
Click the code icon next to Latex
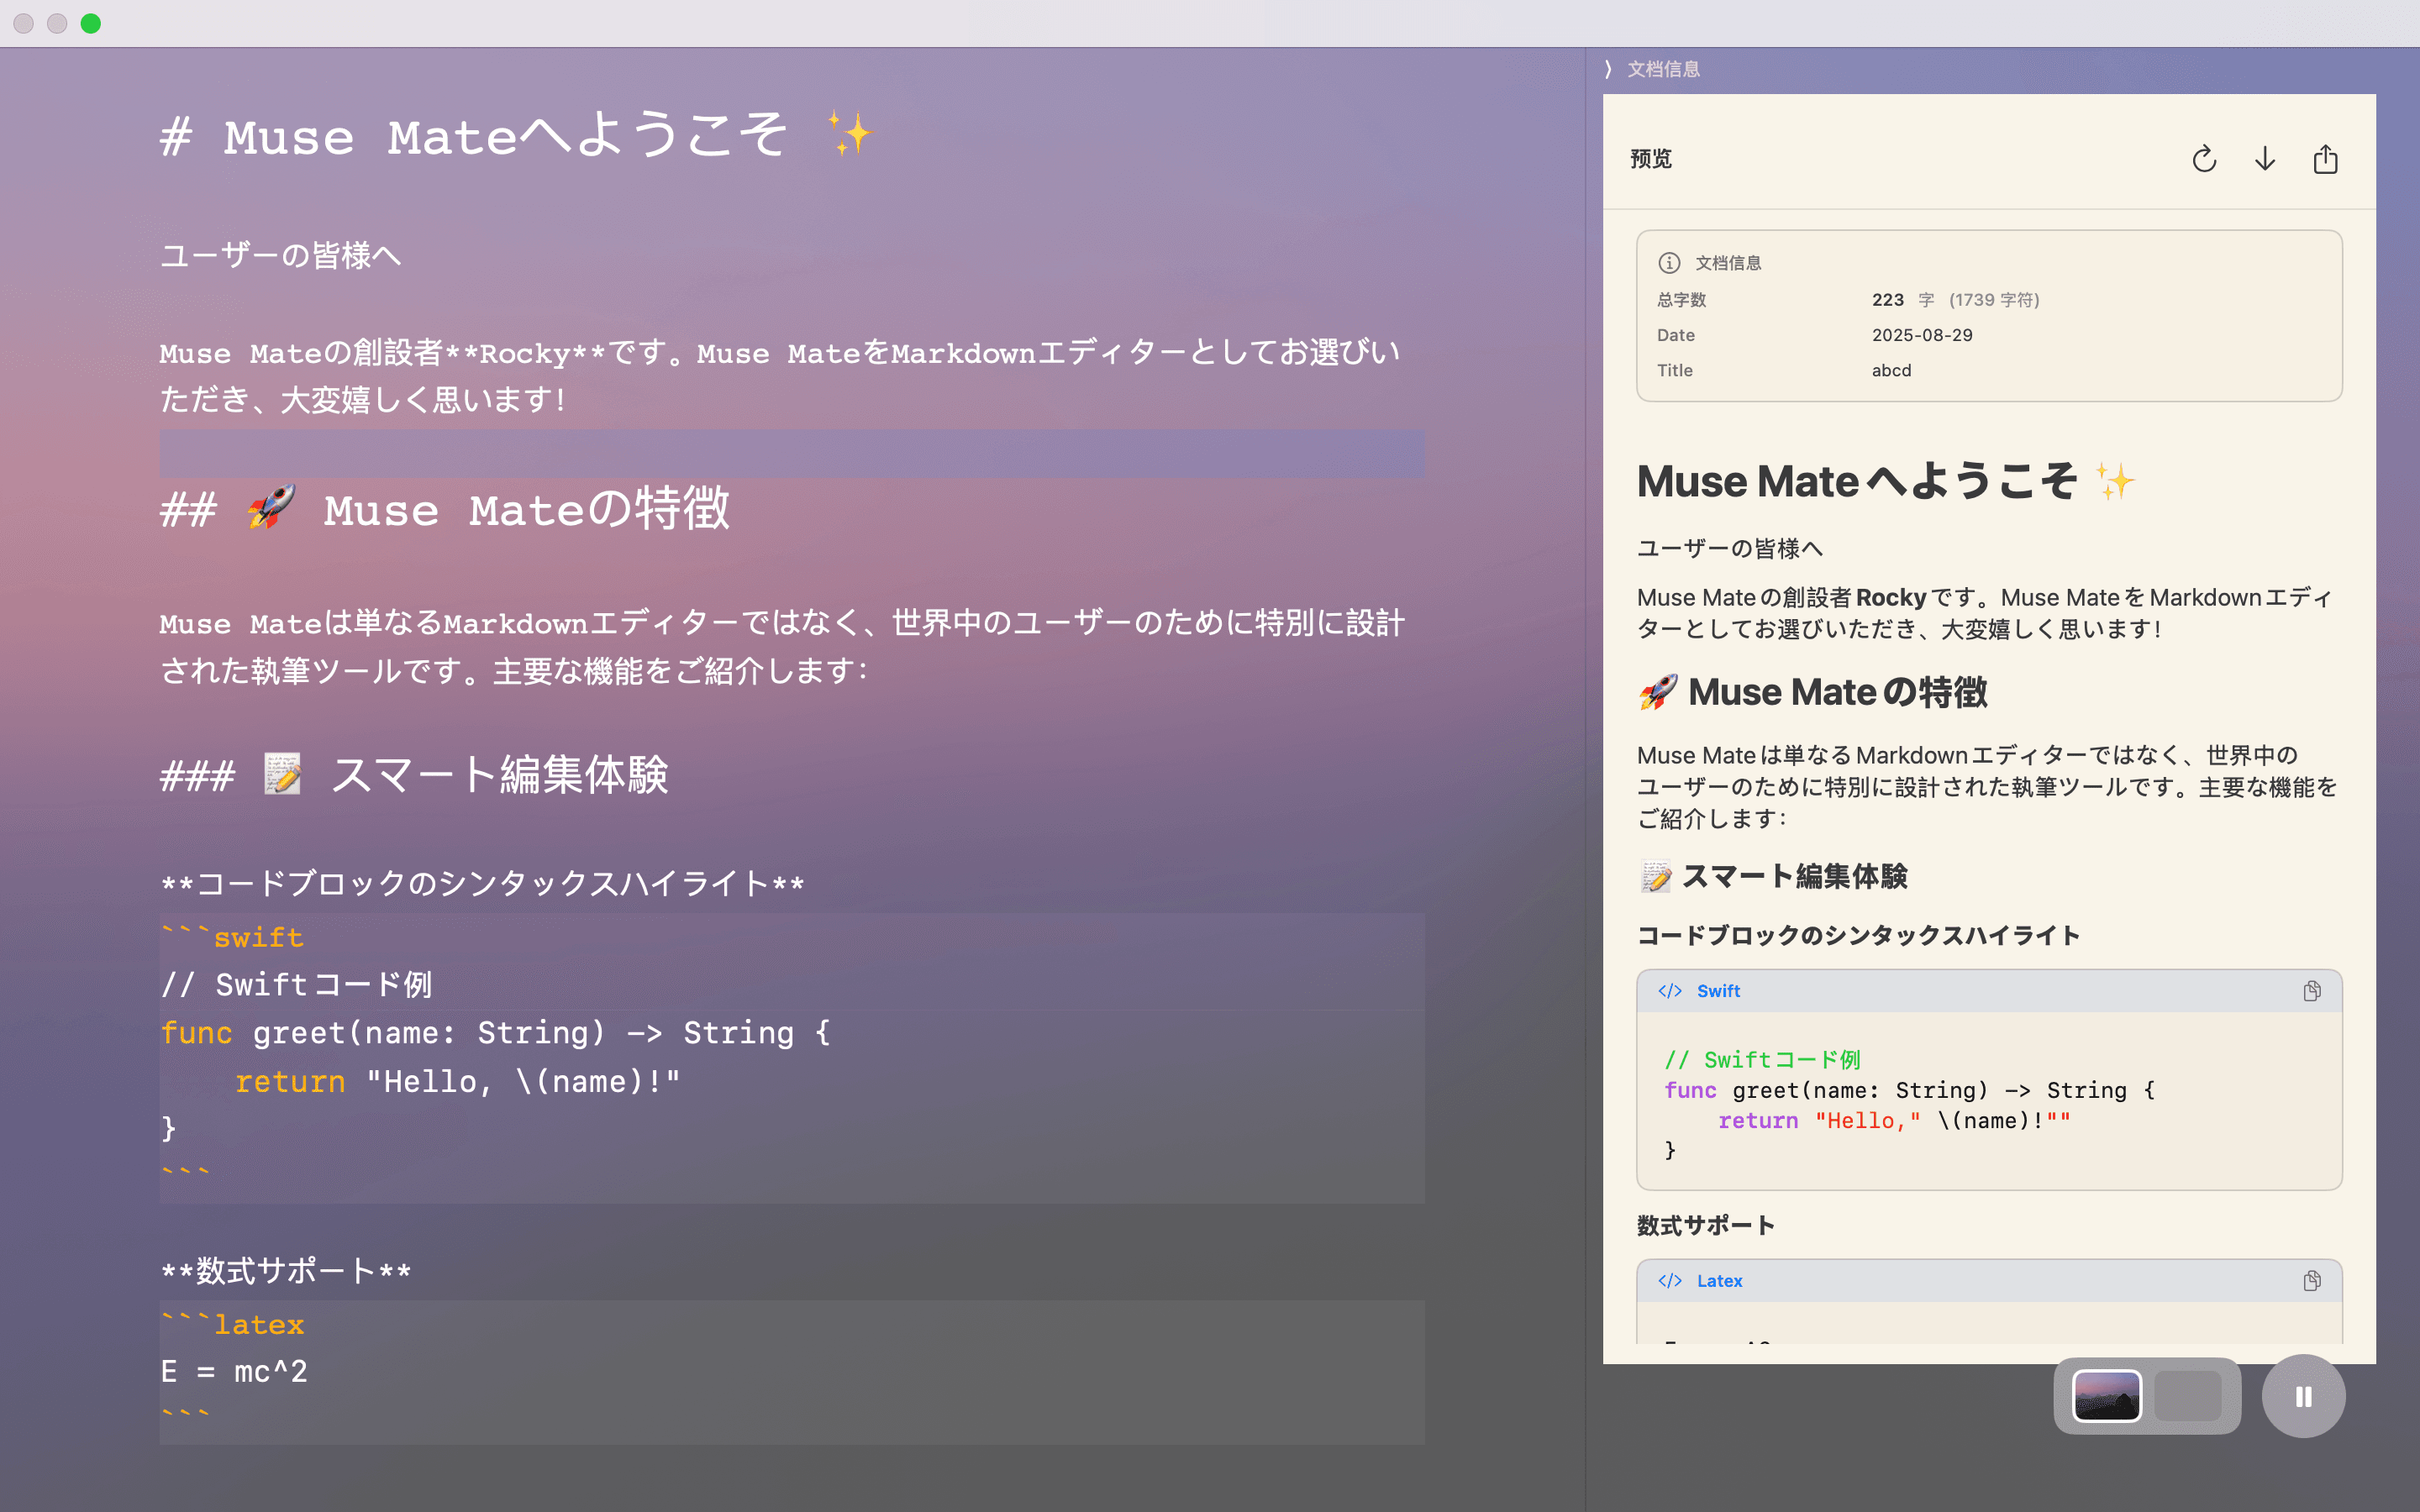[1670, 1281]
